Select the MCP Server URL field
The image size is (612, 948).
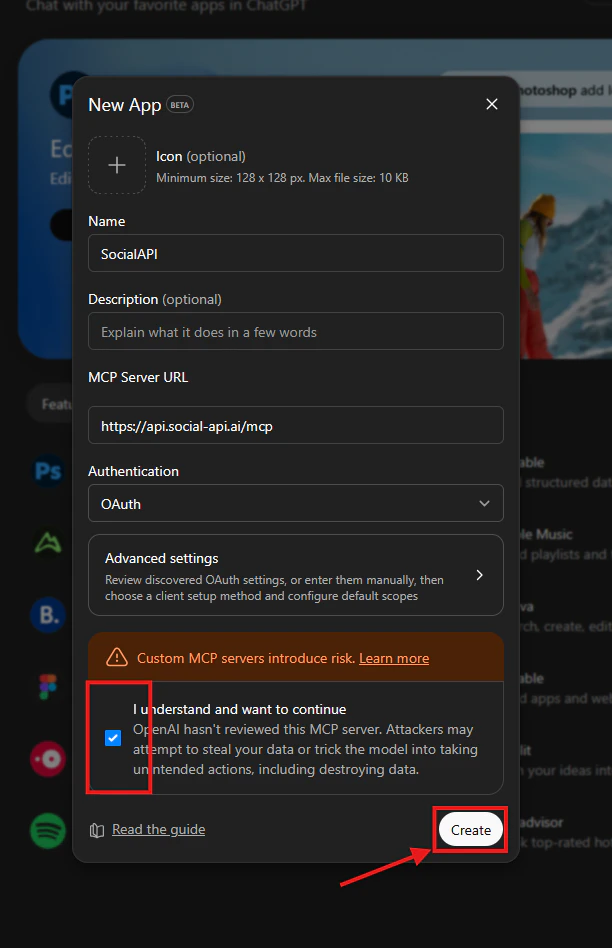tap(295, 425)
